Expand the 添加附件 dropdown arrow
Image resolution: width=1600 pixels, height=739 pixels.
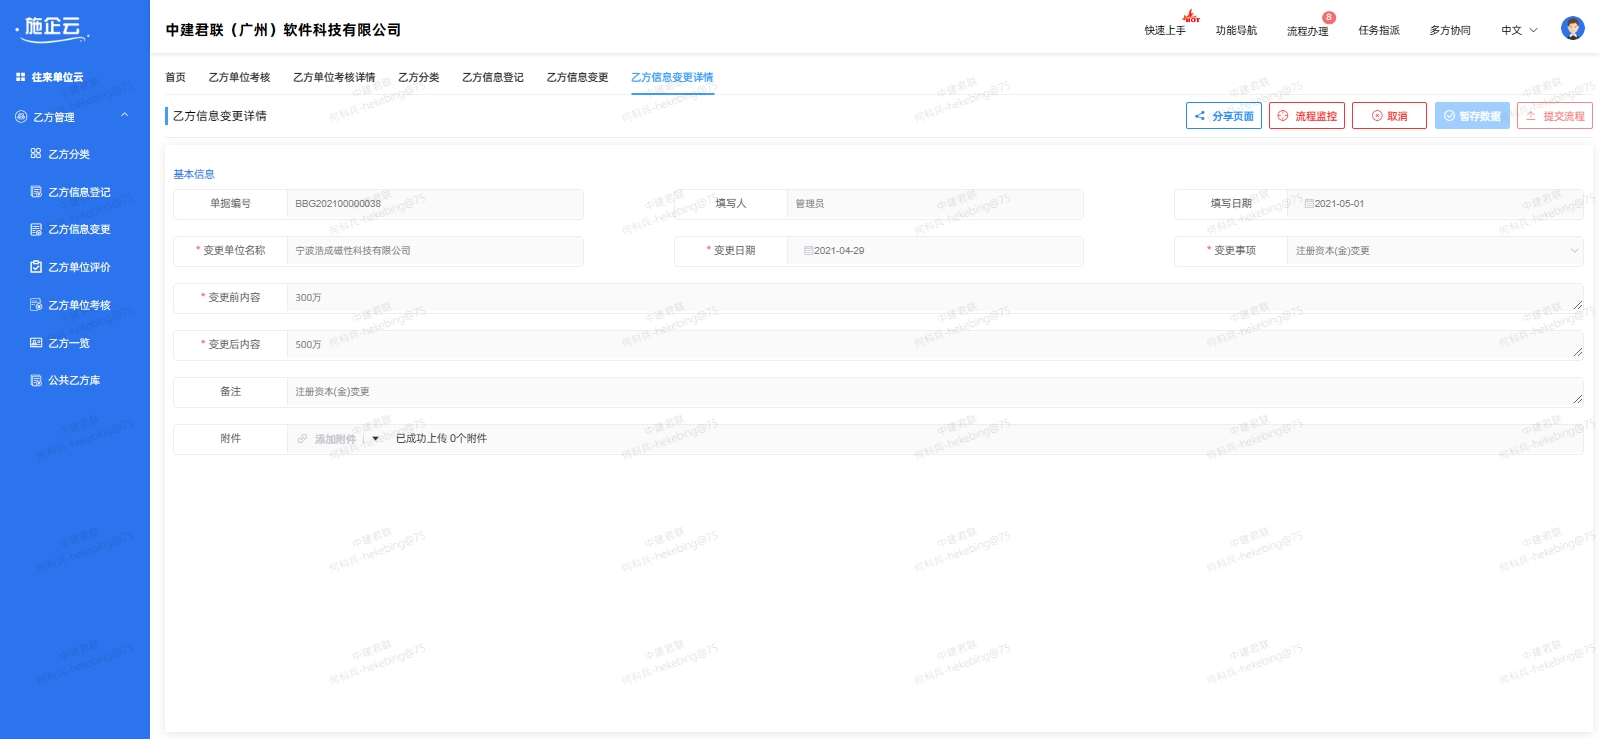pos(376,439)
